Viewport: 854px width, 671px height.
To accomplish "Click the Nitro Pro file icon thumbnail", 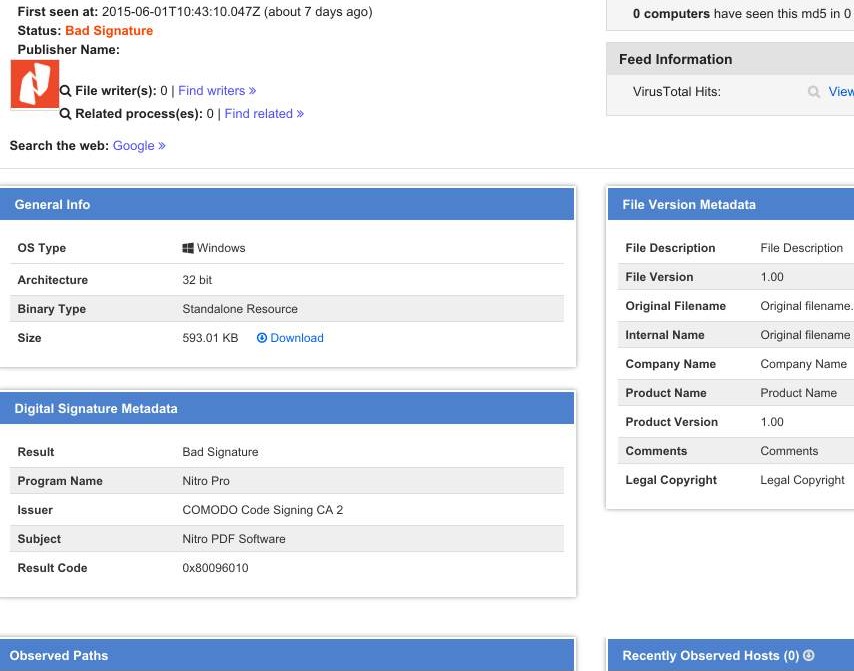I will [x=34, y=84].
